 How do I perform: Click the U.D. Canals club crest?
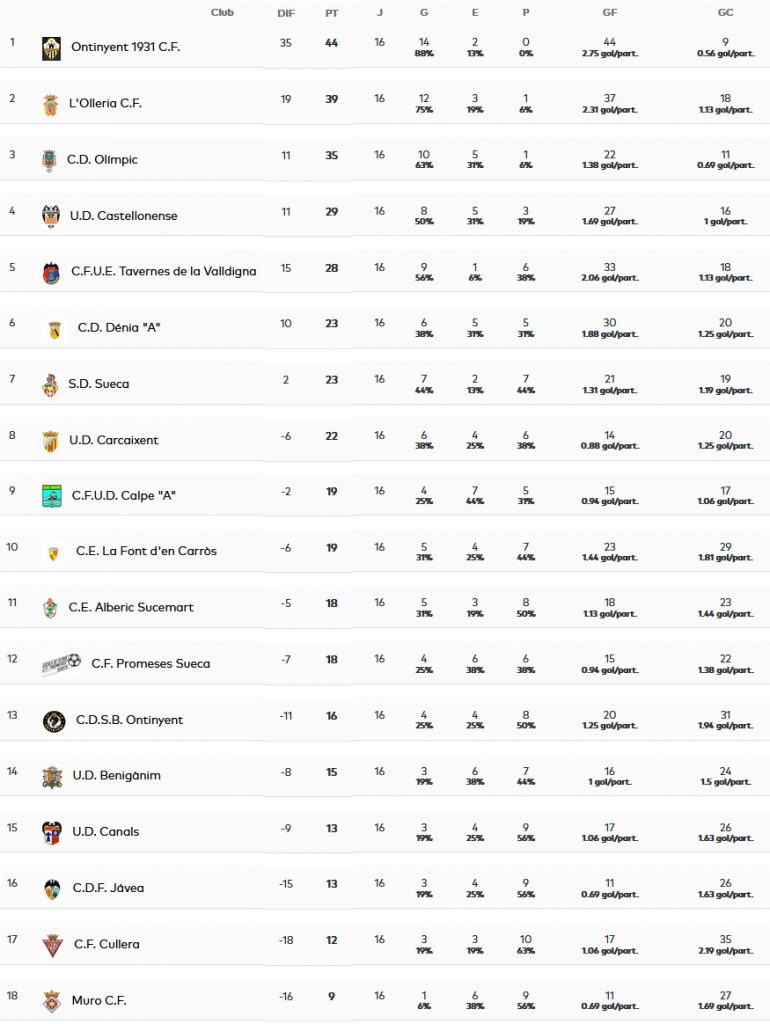tap(52, 832)
